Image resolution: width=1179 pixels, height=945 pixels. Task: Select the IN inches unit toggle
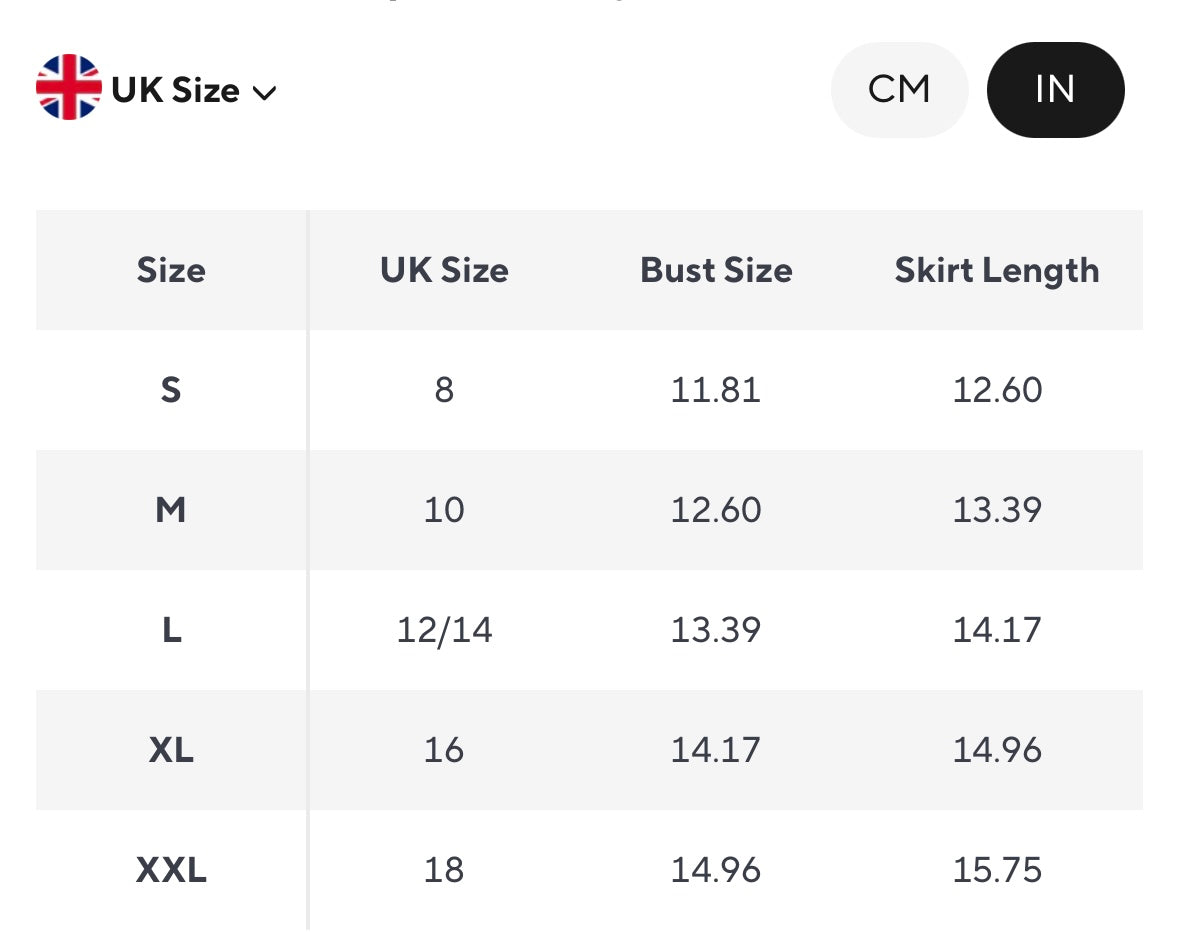[1055, 90]
